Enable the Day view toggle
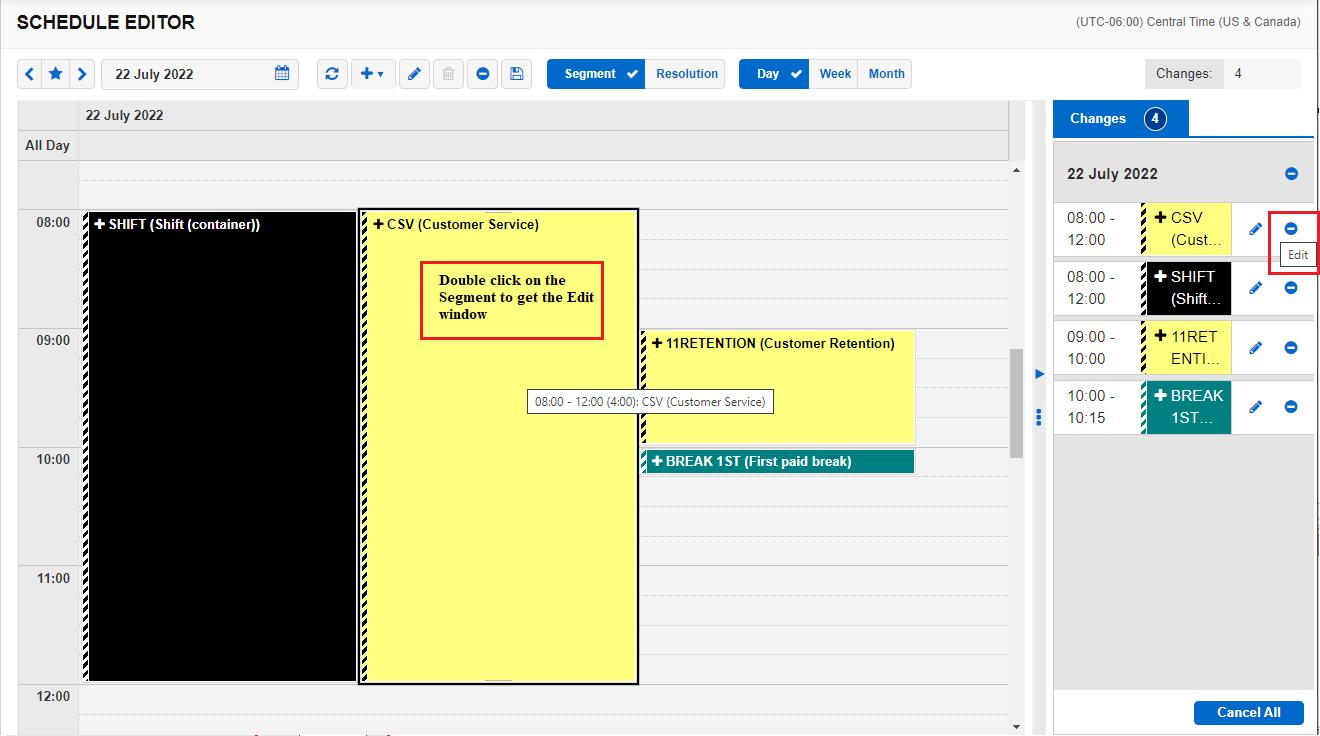This screenshot has height=736, width=1320. [773, 73]
